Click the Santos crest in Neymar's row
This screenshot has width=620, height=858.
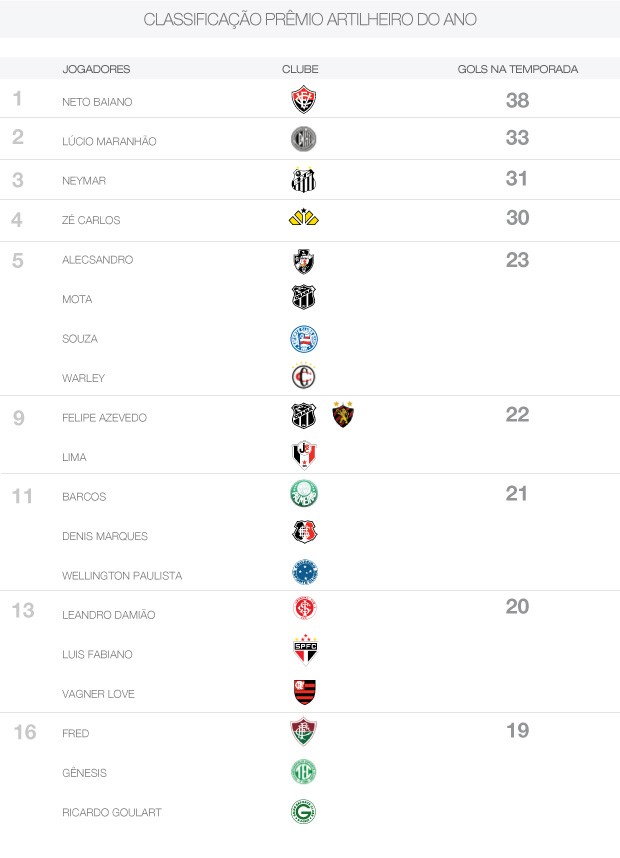point(303,180)
